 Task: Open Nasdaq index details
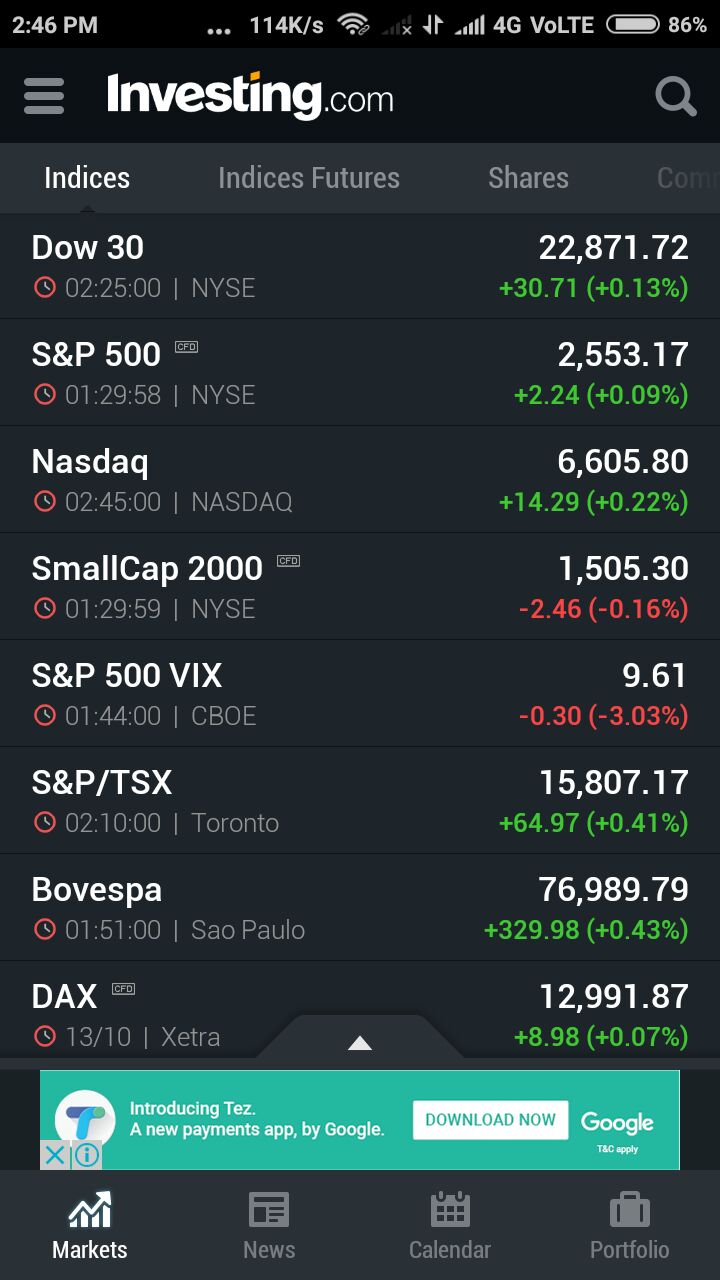coord(360,480)
